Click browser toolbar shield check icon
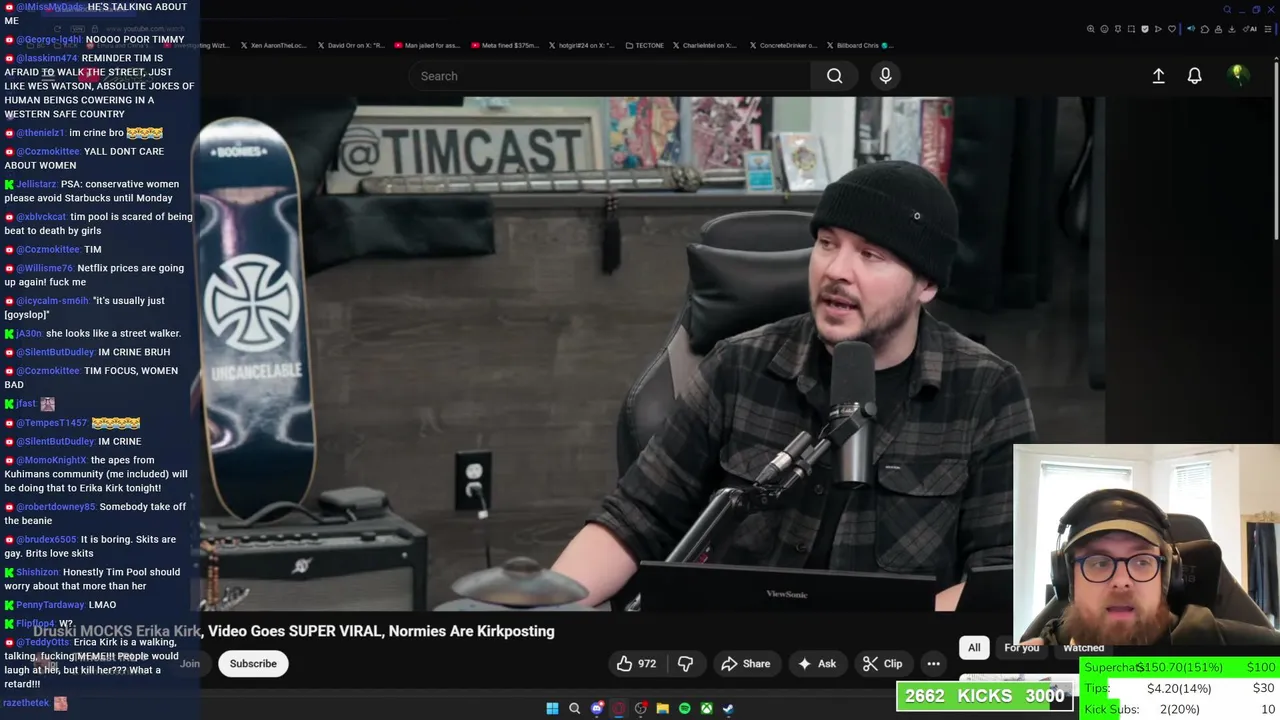The image size is (1280, 720). point(1145,29)
